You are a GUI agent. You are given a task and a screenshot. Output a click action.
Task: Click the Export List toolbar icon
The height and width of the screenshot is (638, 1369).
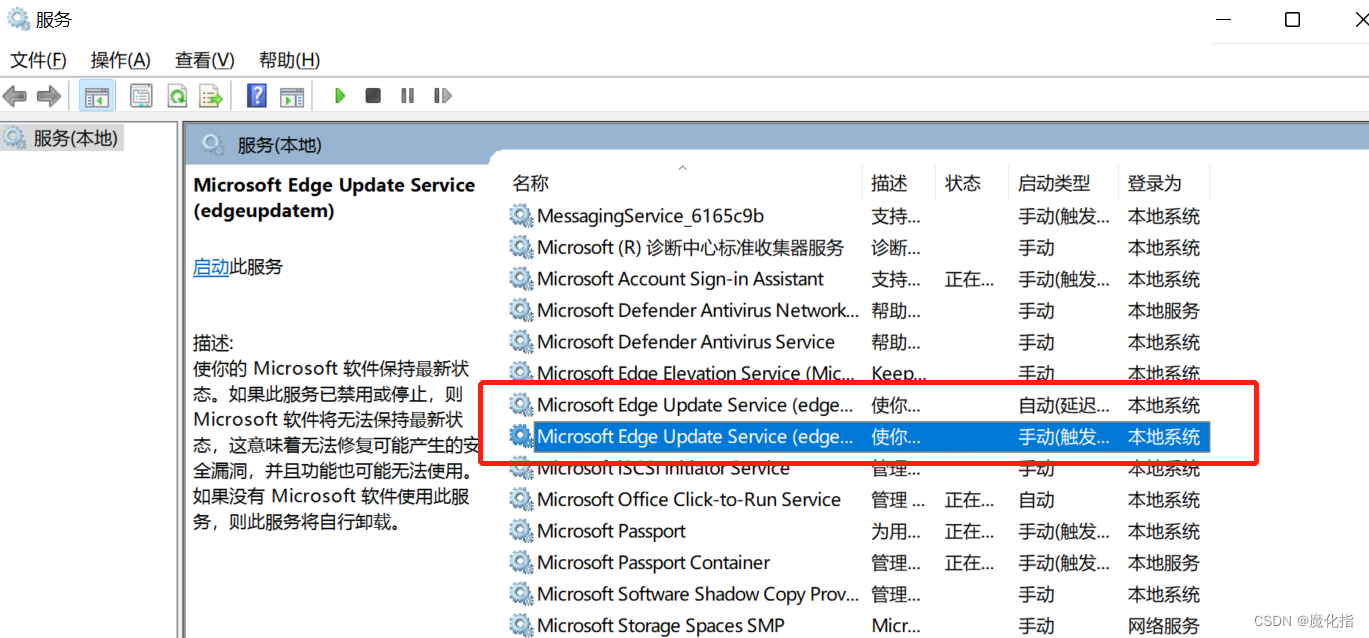(x=211, y=96)
